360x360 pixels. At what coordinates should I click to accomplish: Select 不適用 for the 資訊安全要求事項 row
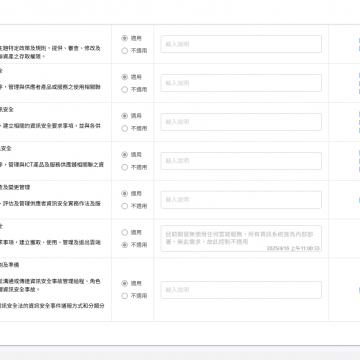(x=125, y=129)
